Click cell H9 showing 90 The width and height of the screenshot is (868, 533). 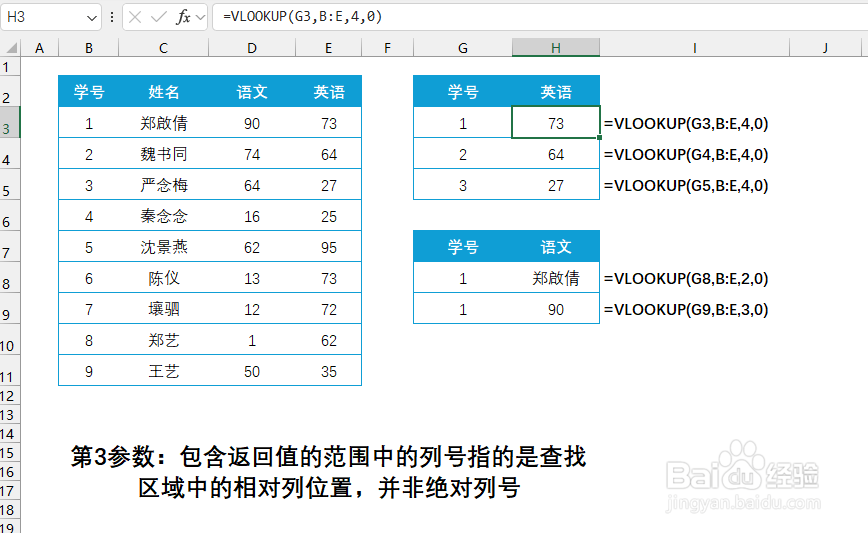[x=556, y=309]
